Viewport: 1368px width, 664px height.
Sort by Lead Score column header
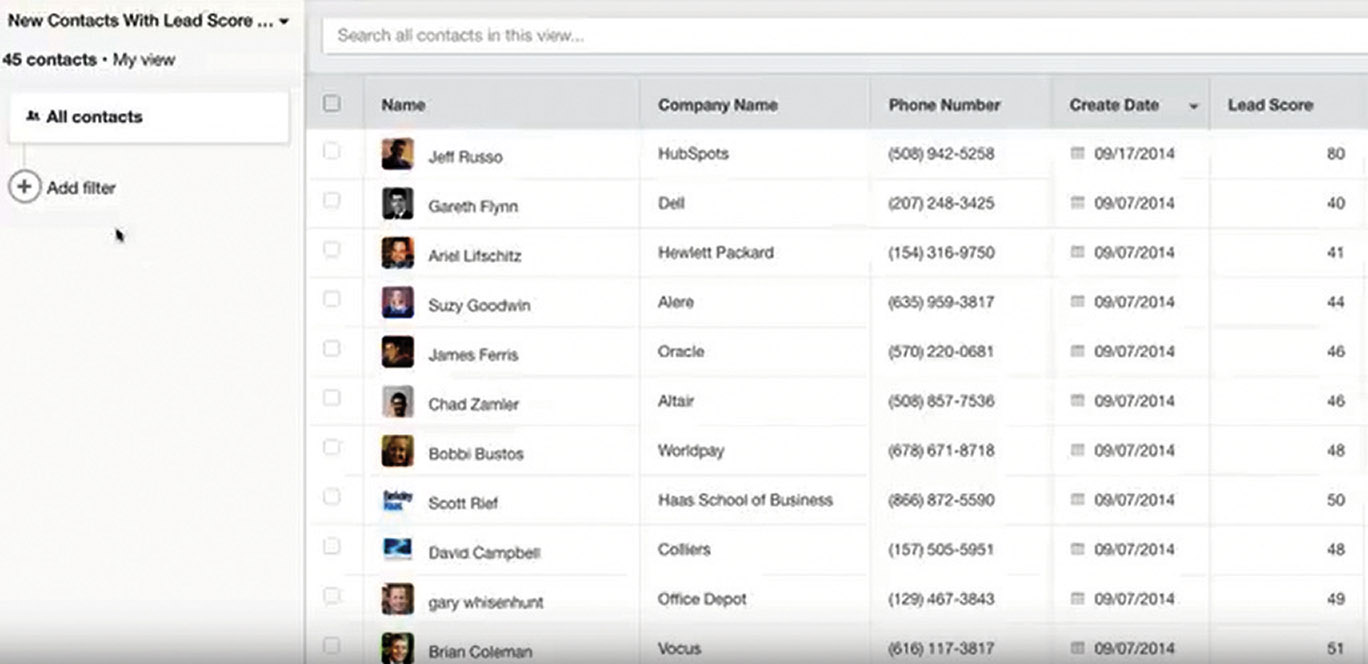pyautogui.click(x=1270, y=105)
